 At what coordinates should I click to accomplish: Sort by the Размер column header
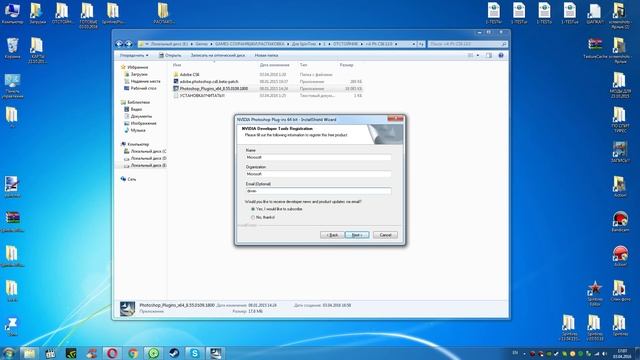point(347,65)
